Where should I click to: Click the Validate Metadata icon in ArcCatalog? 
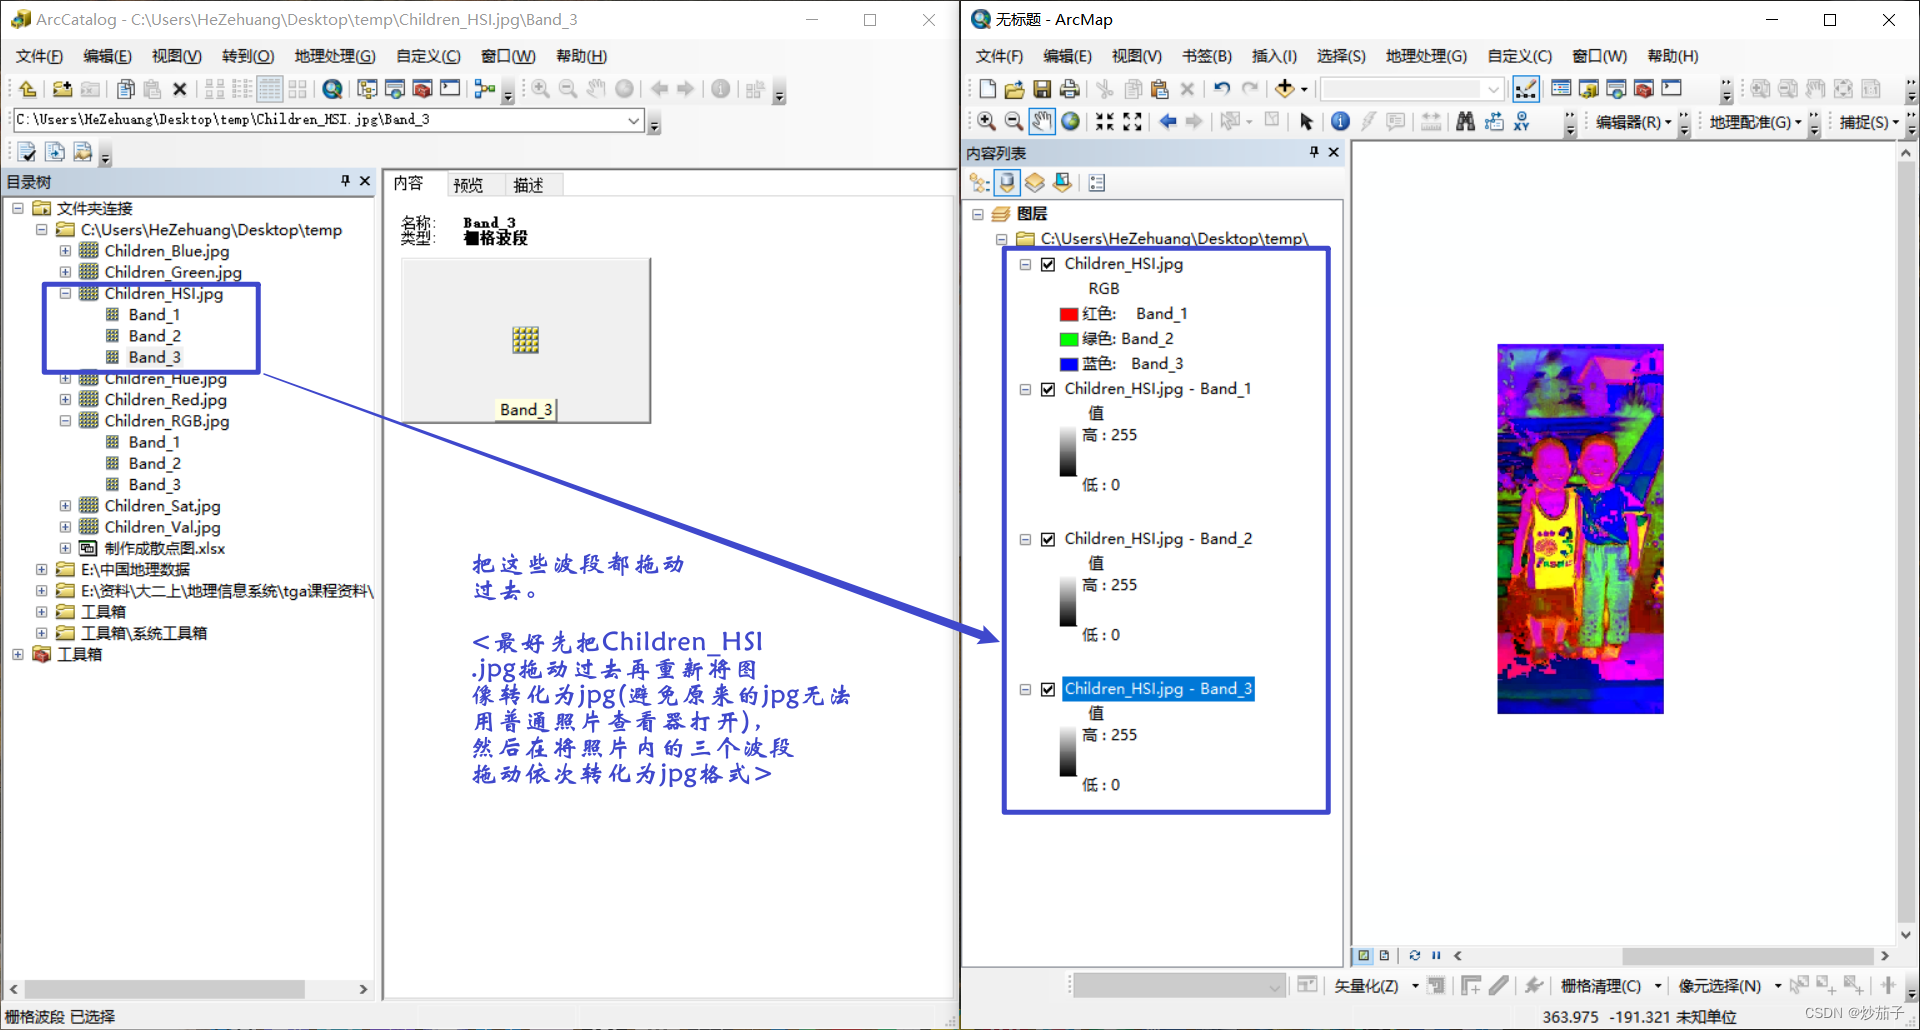pyautogui.click(x=27, y=152)
